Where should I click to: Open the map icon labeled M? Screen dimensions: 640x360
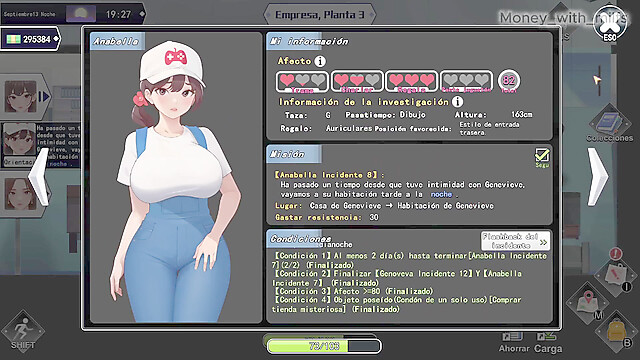point(588,302)
